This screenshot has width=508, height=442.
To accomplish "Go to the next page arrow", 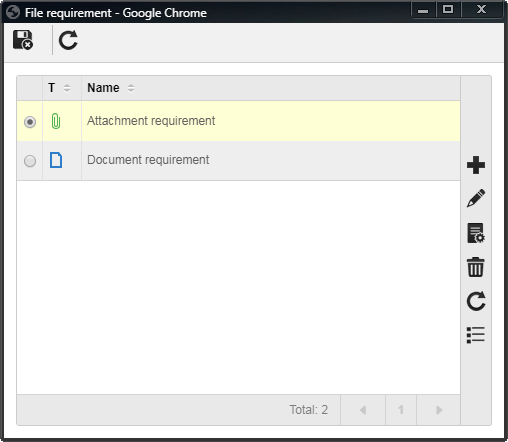I will pyautogui.click(x=439, y=410).
